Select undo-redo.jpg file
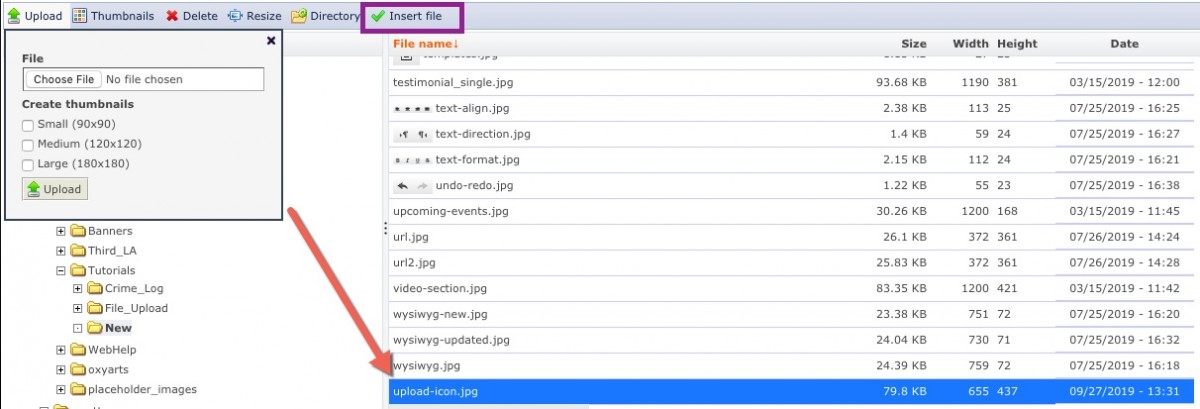The width and height of the screenshot is (1200, 409). click(793, 186)
